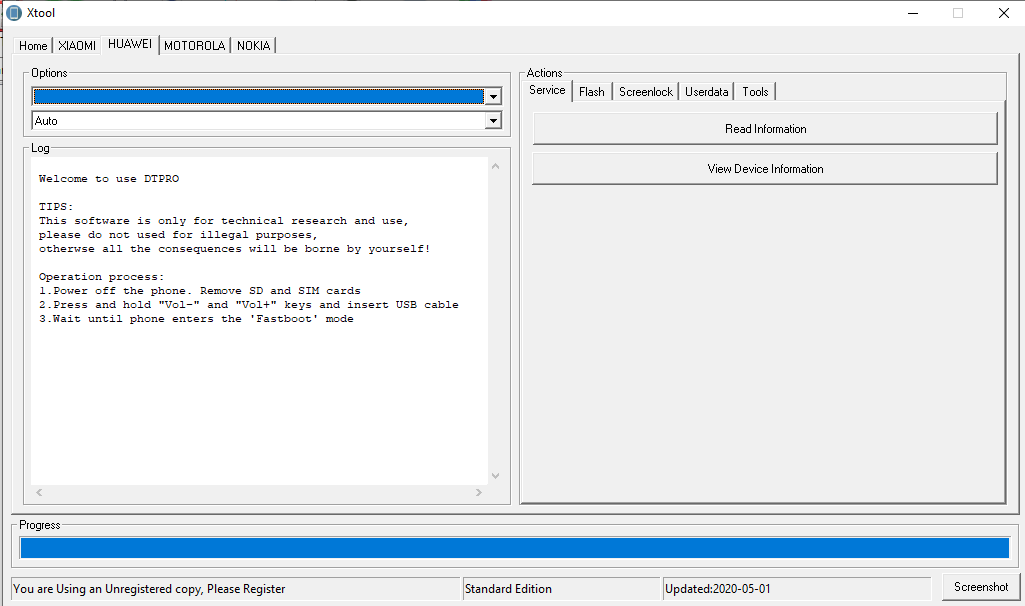Open the Flash actions tab

(592, 92)
